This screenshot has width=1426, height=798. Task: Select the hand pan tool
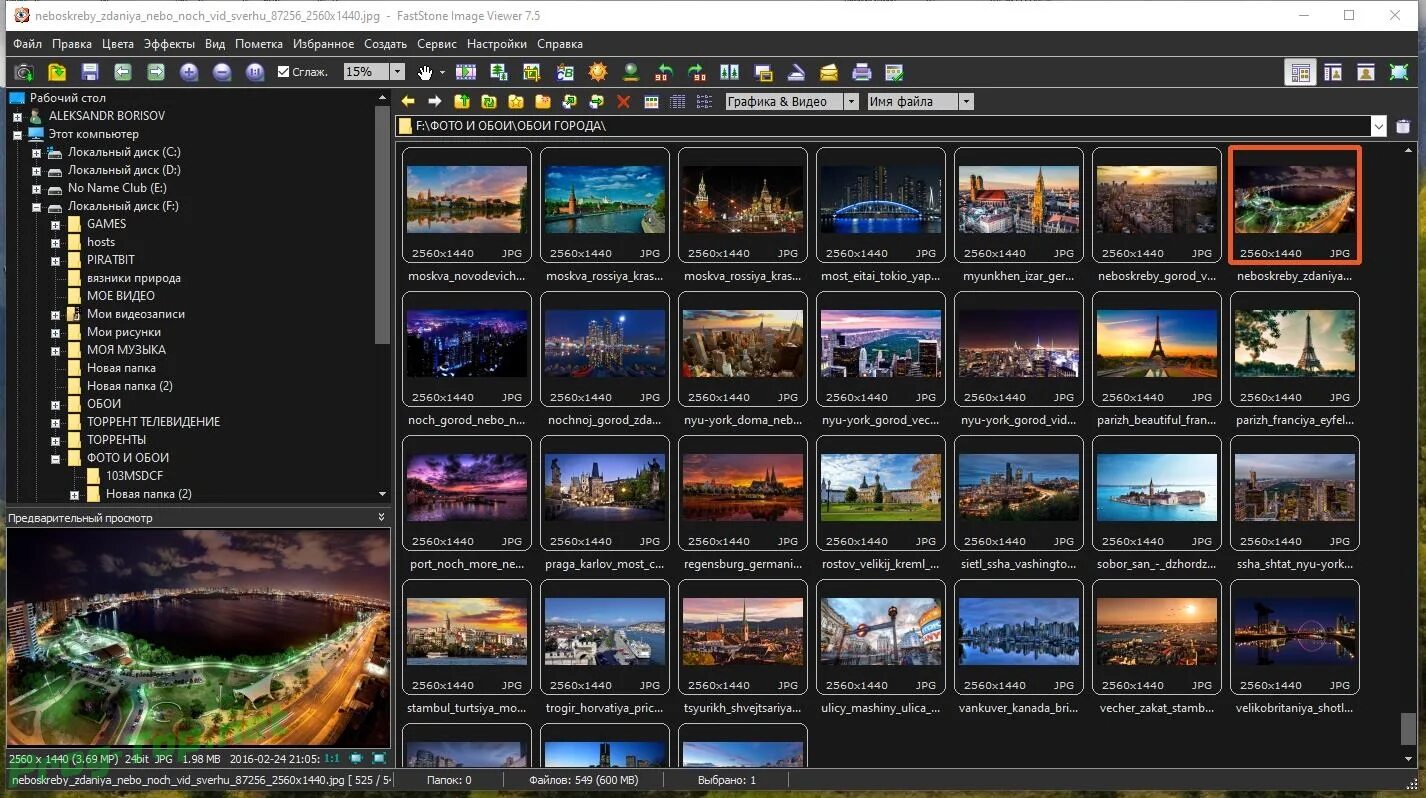click(x=425, y=72)
